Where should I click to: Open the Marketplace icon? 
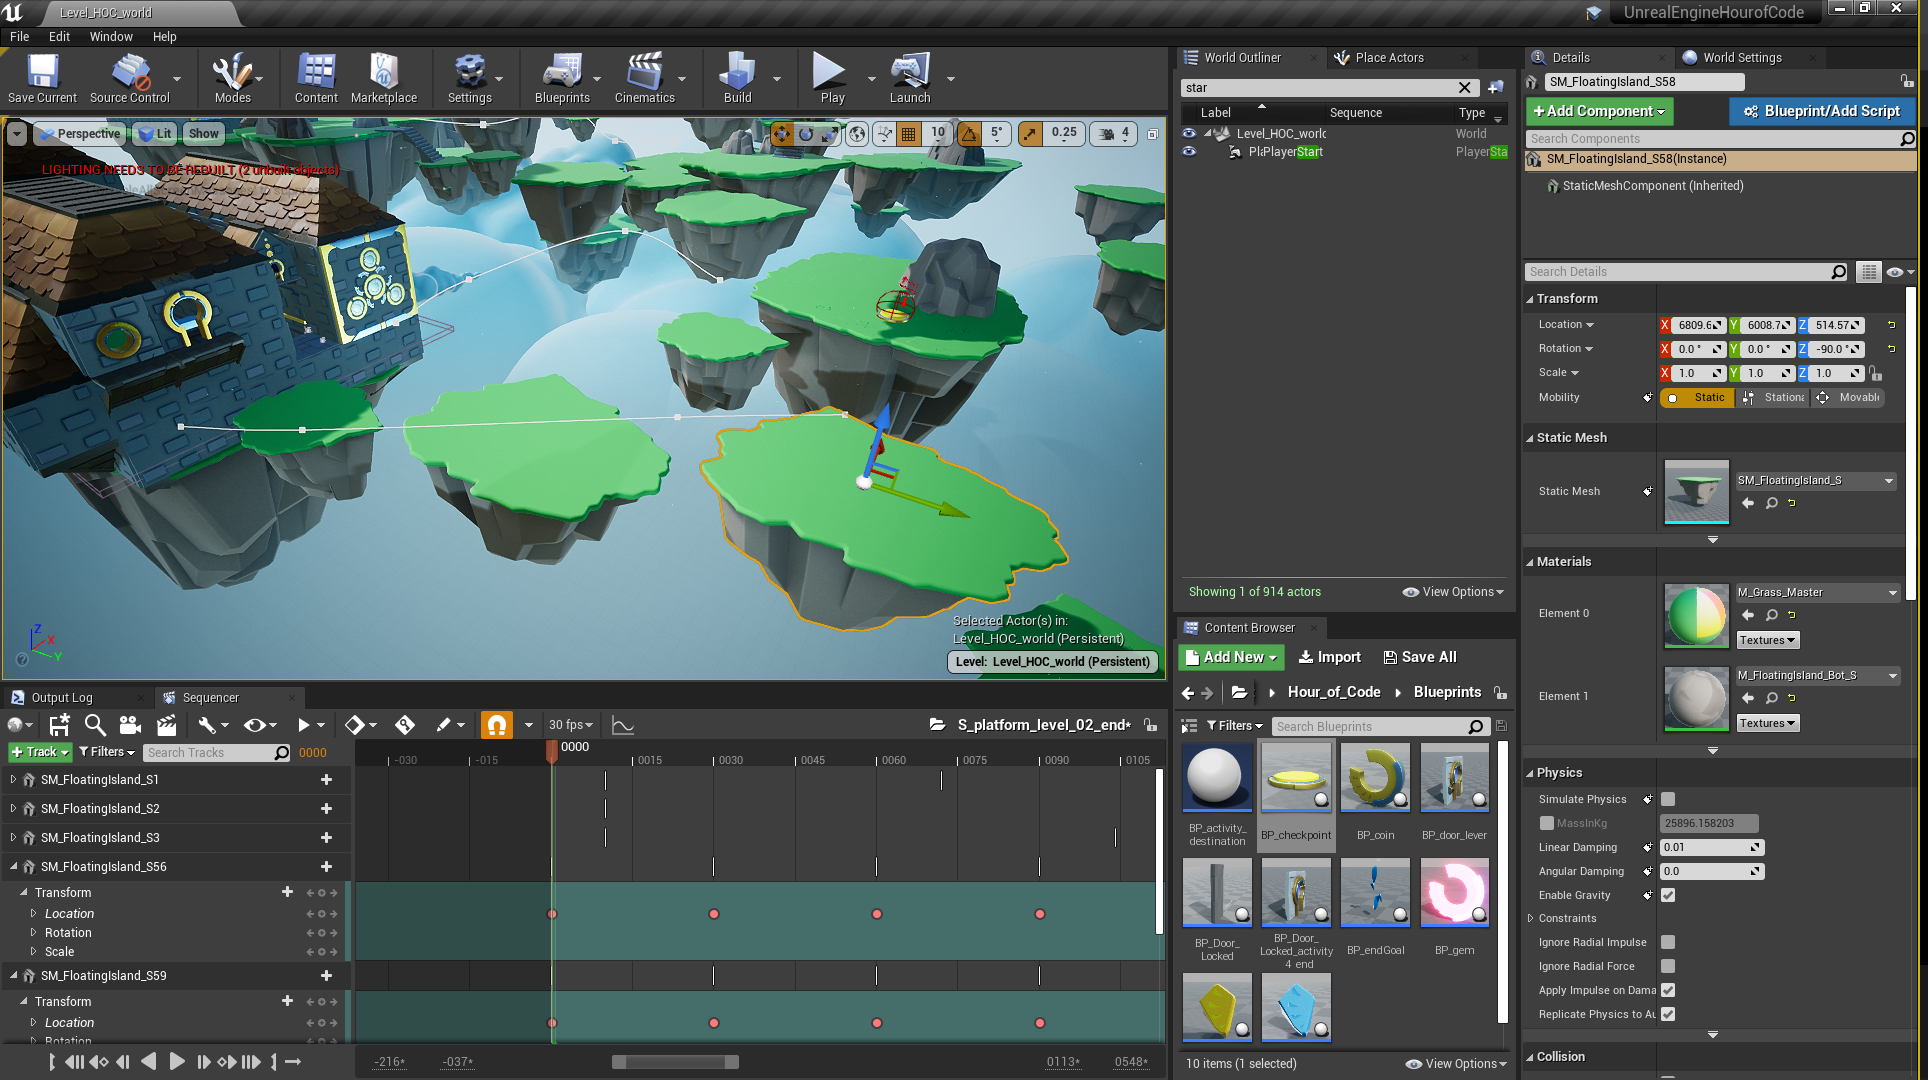(x=383, y=78)
